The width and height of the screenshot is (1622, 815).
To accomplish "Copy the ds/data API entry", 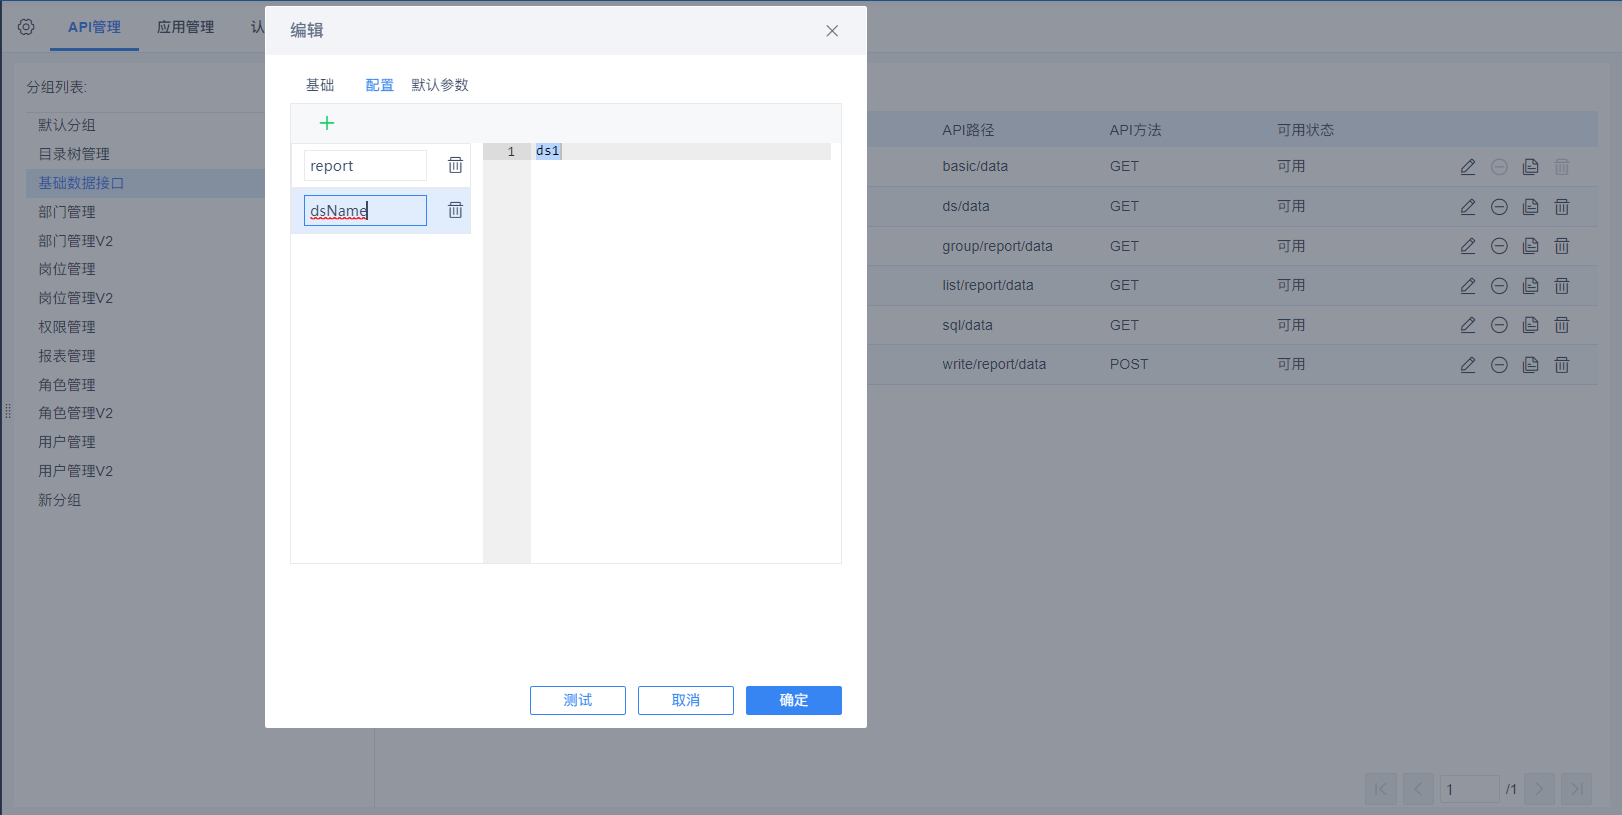I will [x=1530, y=207].
